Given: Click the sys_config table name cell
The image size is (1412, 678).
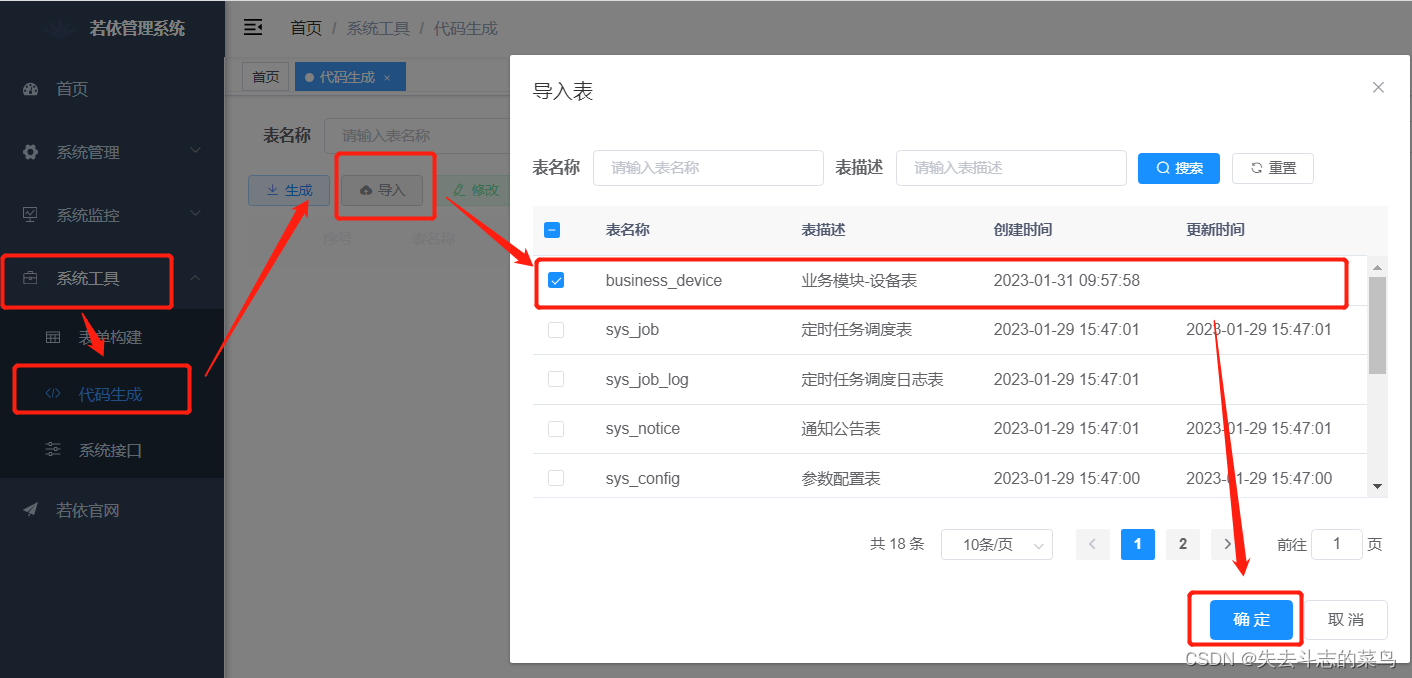Looking at the screenshot, I should pyautogui.click(x=643, y=478).
